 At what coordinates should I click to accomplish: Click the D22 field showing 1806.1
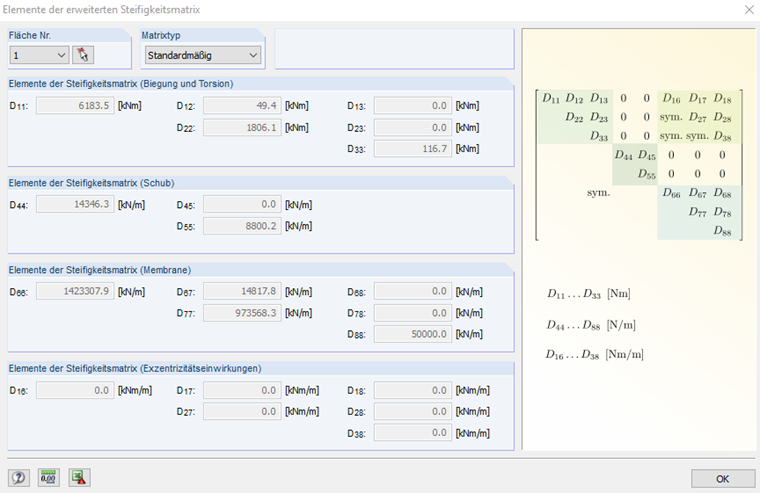tap(242, 127)
